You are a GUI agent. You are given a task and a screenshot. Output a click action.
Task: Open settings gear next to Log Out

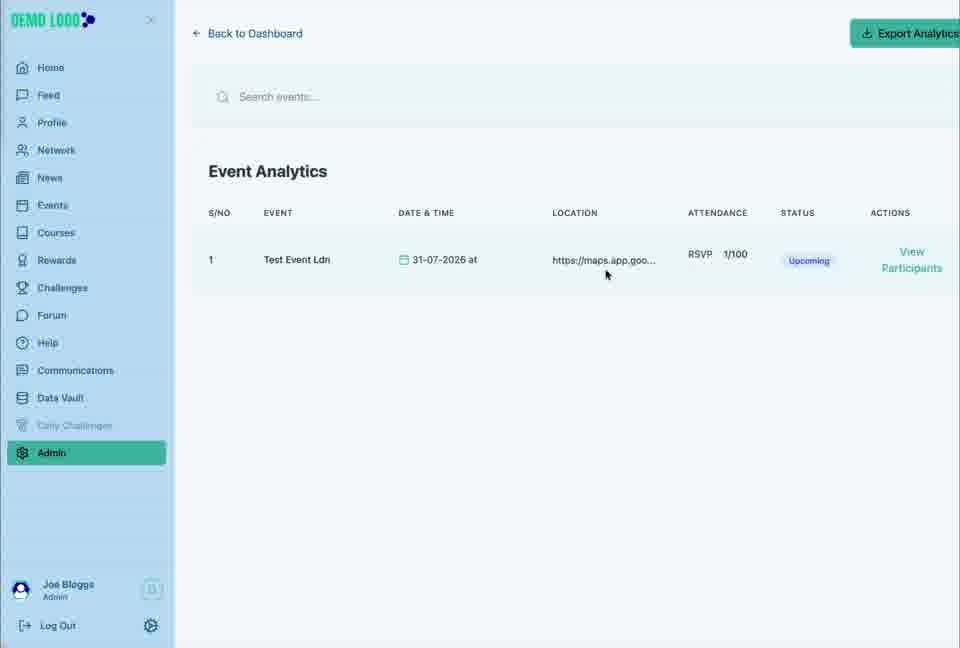pos(151,625)
